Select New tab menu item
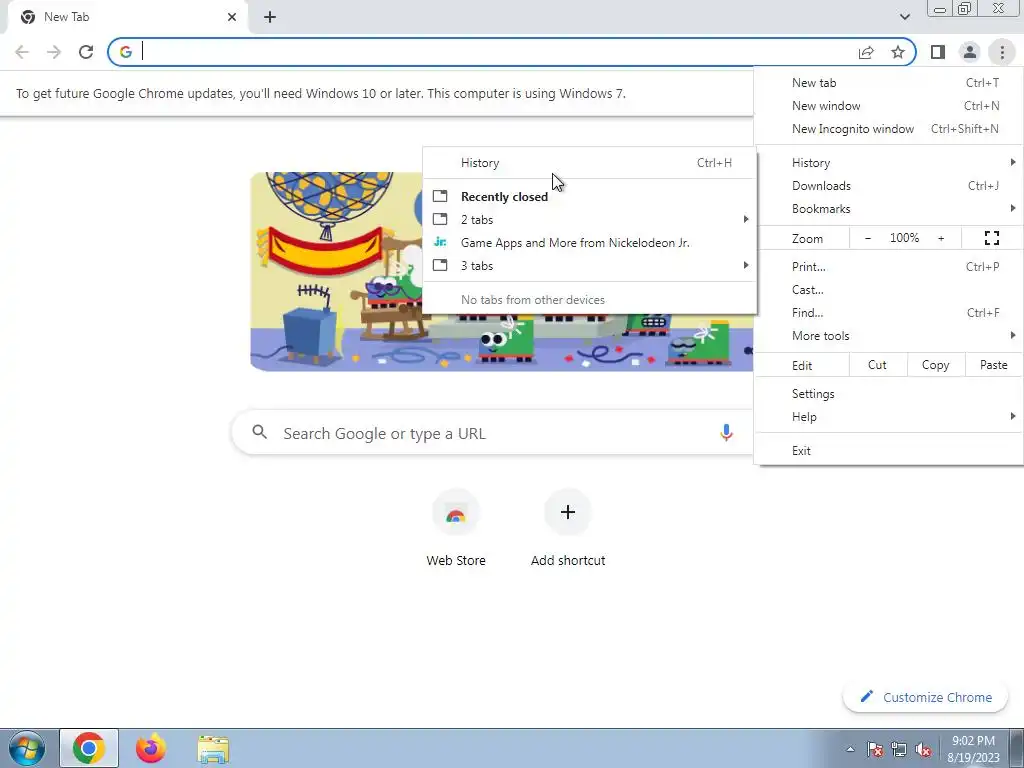Screen dimensions: 1024x768 pos(888,83)
